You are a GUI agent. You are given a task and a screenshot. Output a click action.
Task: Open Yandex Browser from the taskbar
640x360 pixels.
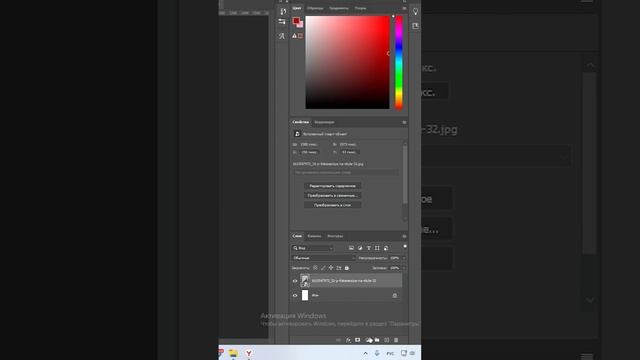(249, 353)
